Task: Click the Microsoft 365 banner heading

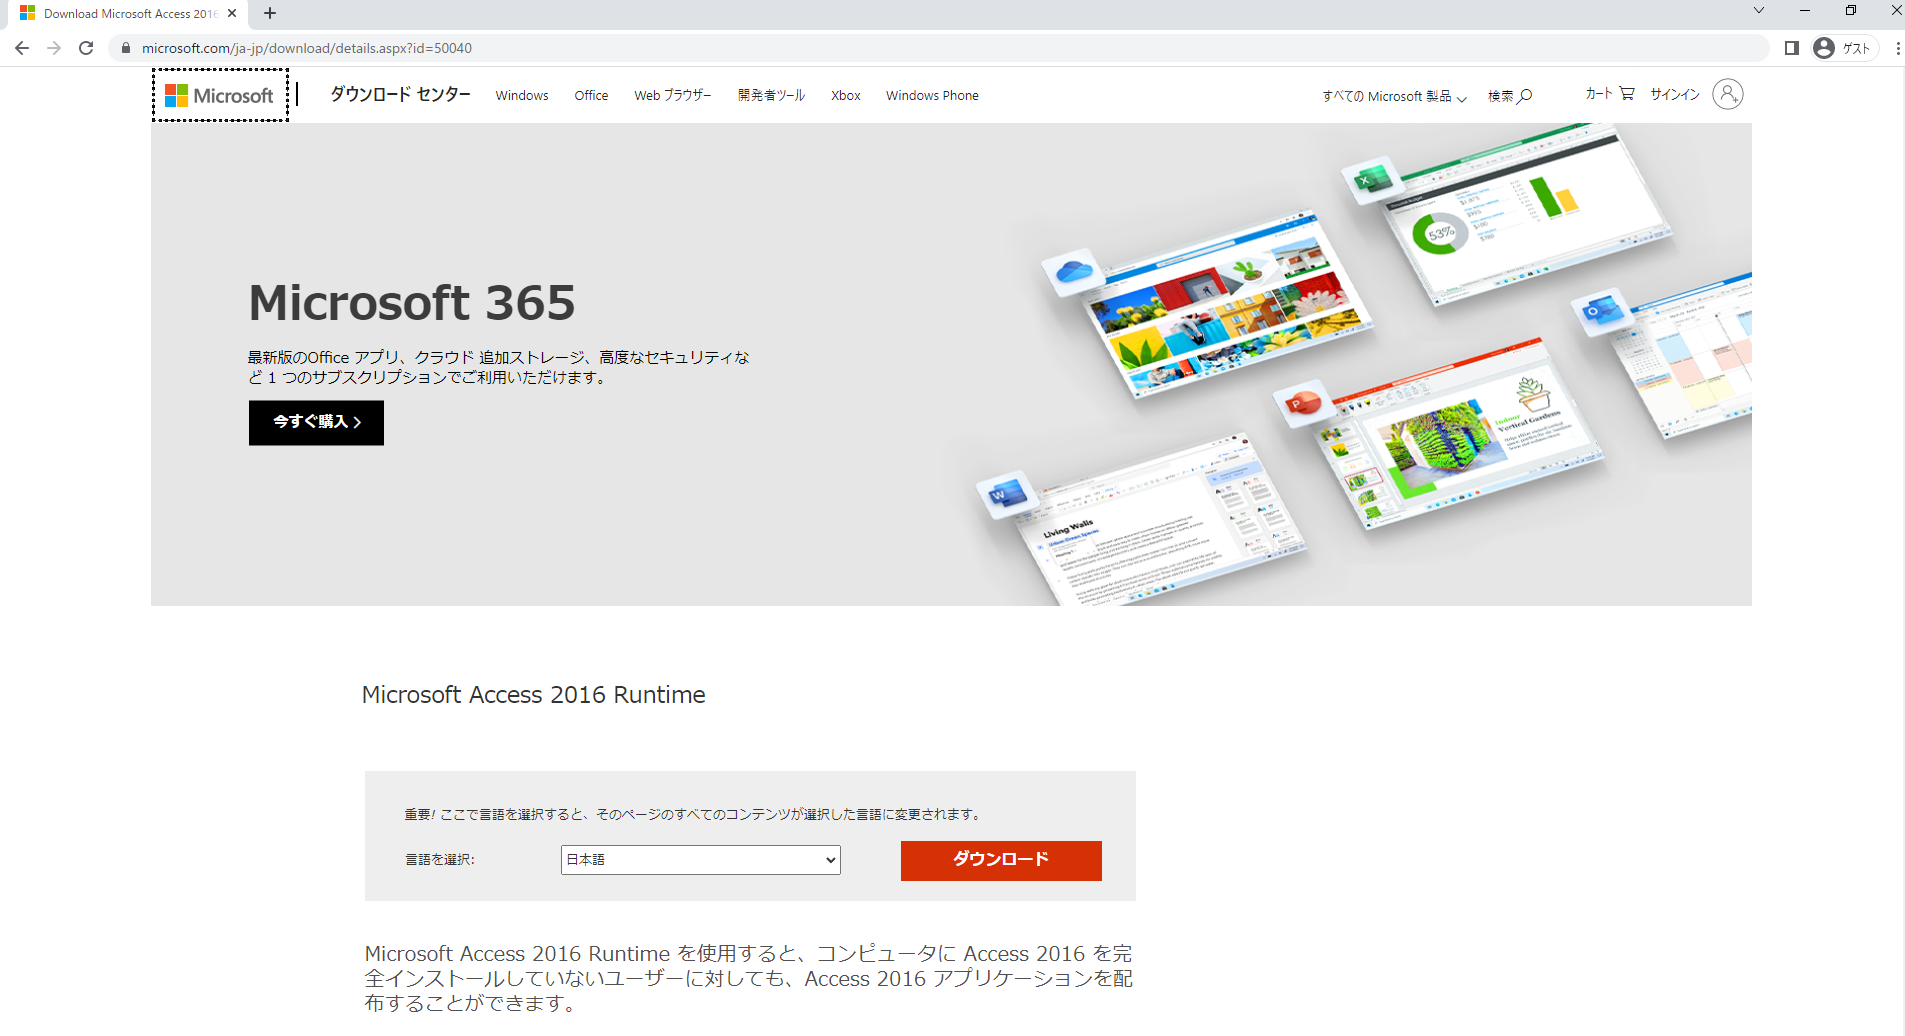Action: pyautogui.click(x=412, y=303)
